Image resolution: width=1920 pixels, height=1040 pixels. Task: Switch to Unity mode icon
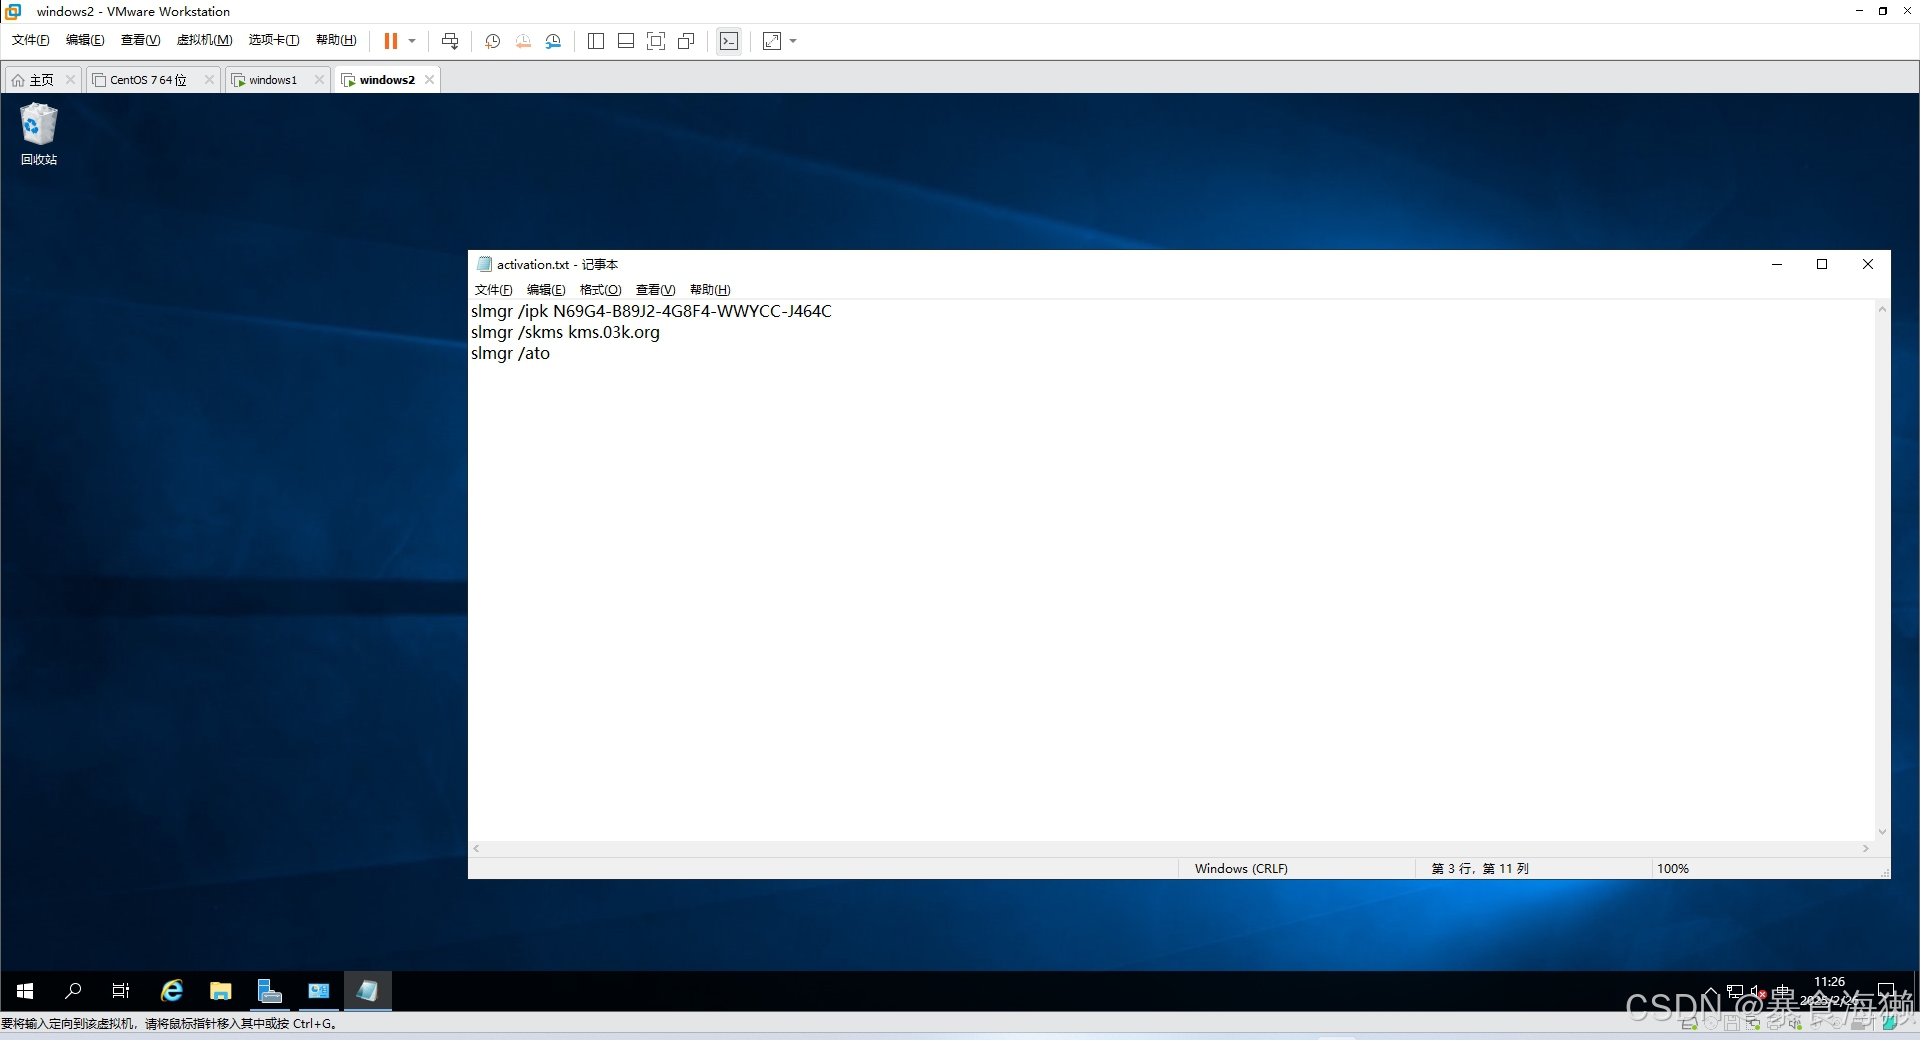pos(686,41)
